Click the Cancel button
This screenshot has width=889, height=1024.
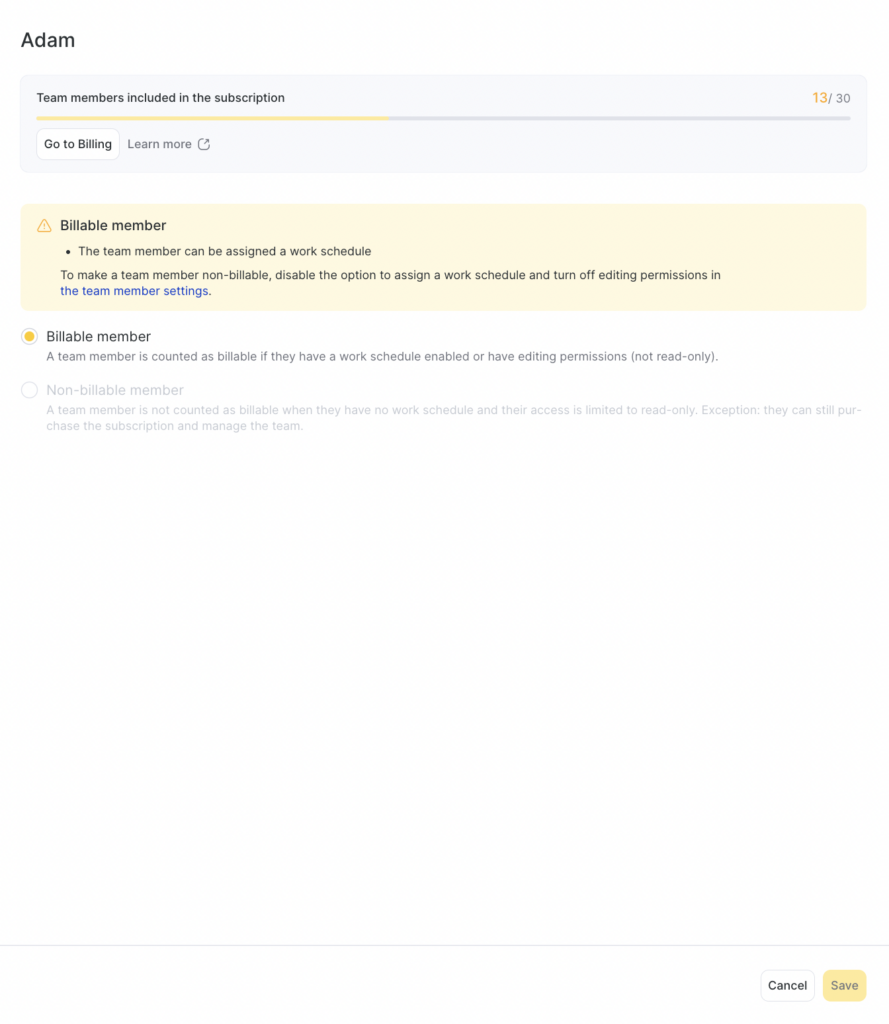pos(787,985)
